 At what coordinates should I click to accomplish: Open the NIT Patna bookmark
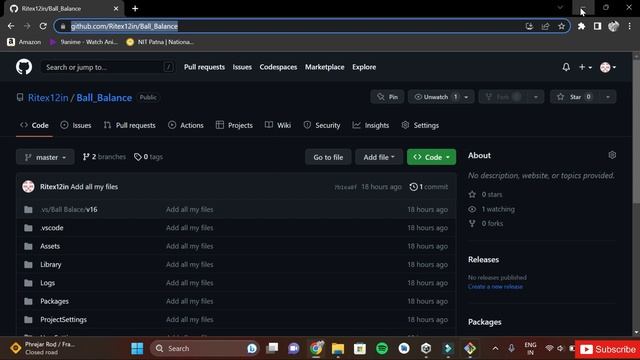click(x=160, y=42)
